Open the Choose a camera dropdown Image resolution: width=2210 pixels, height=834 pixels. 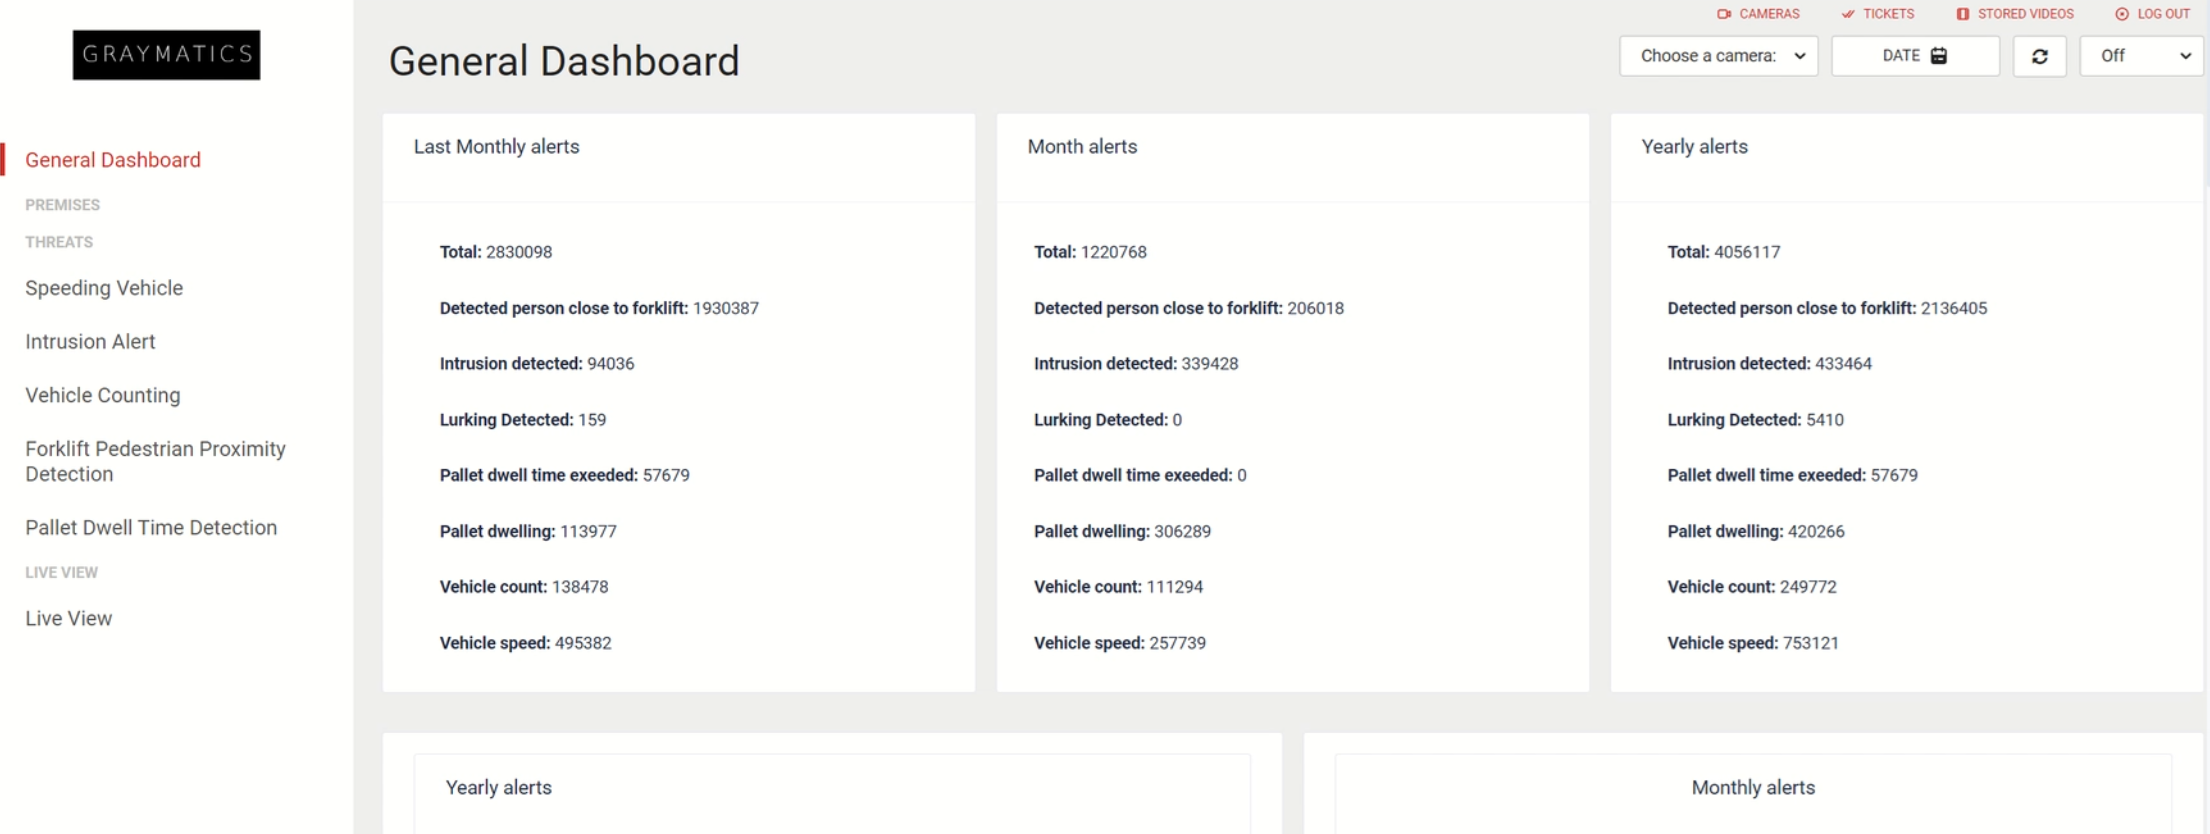click(1718, 56)
